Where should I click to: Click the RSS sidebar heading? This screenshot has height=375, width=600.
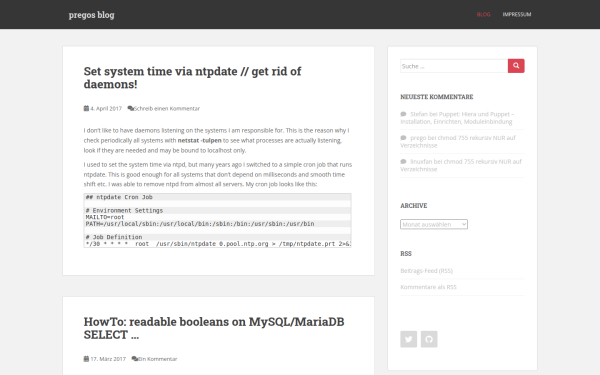tap(406, 254)
